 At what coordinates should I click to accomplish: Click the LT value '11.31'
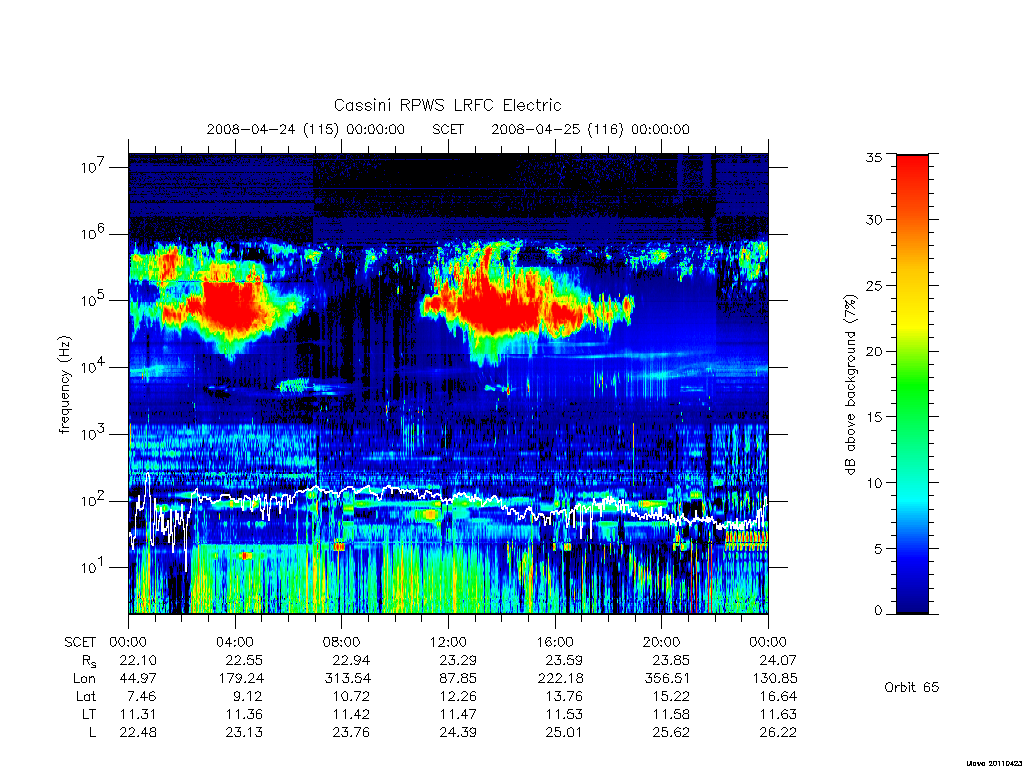pyautogui.click(x=138, y=714)
